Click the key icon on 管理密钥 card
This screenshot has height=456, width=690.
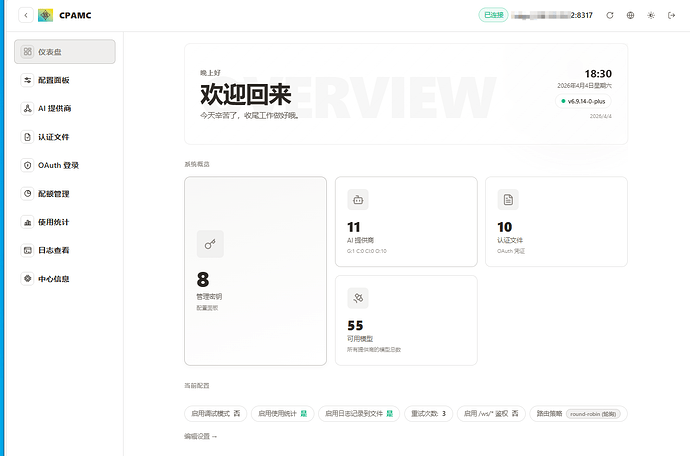pyautogui.click(x=210, y=244)
